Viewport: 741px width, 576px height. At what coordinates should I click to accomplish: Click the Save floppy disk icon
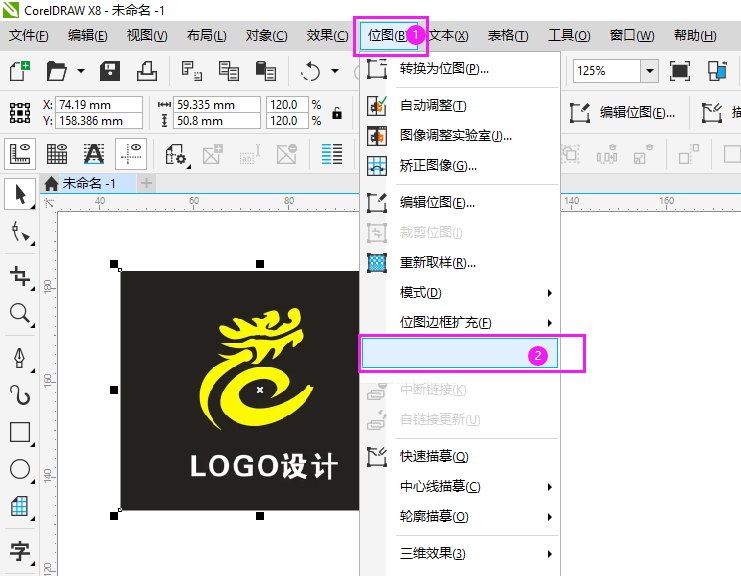pos(110,71)
